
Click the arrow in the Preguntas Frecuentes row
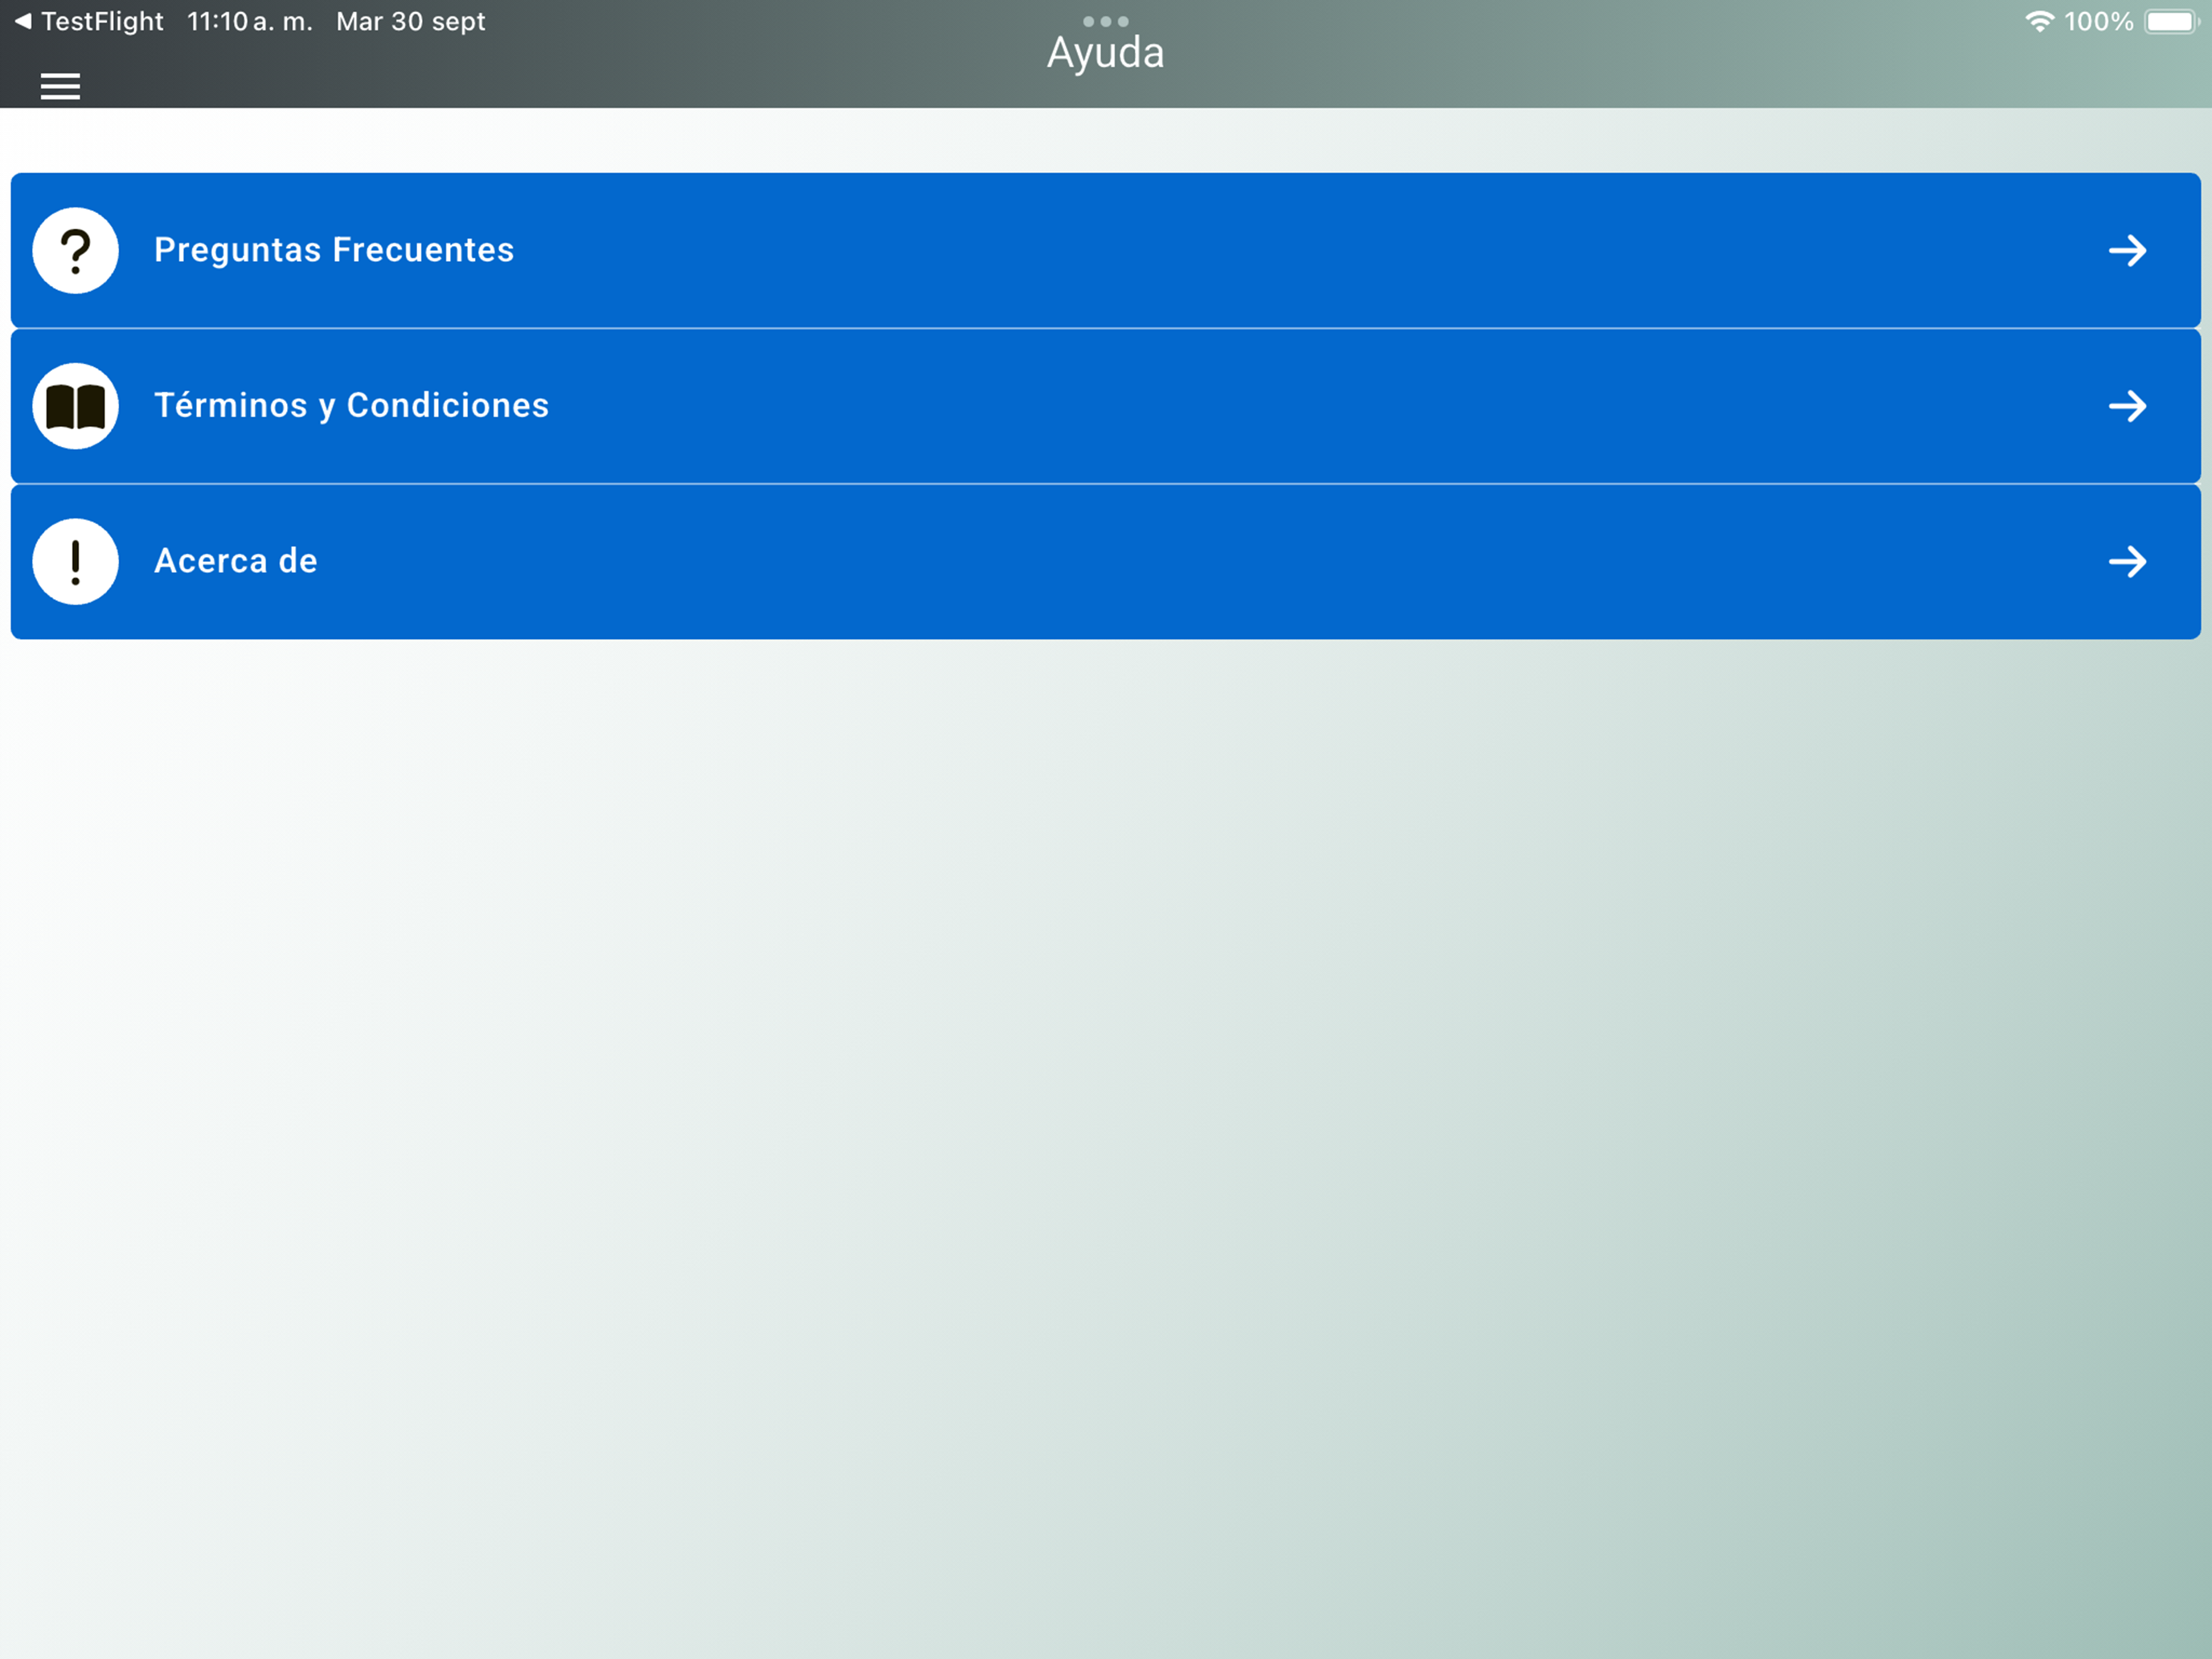(2128, 250)
